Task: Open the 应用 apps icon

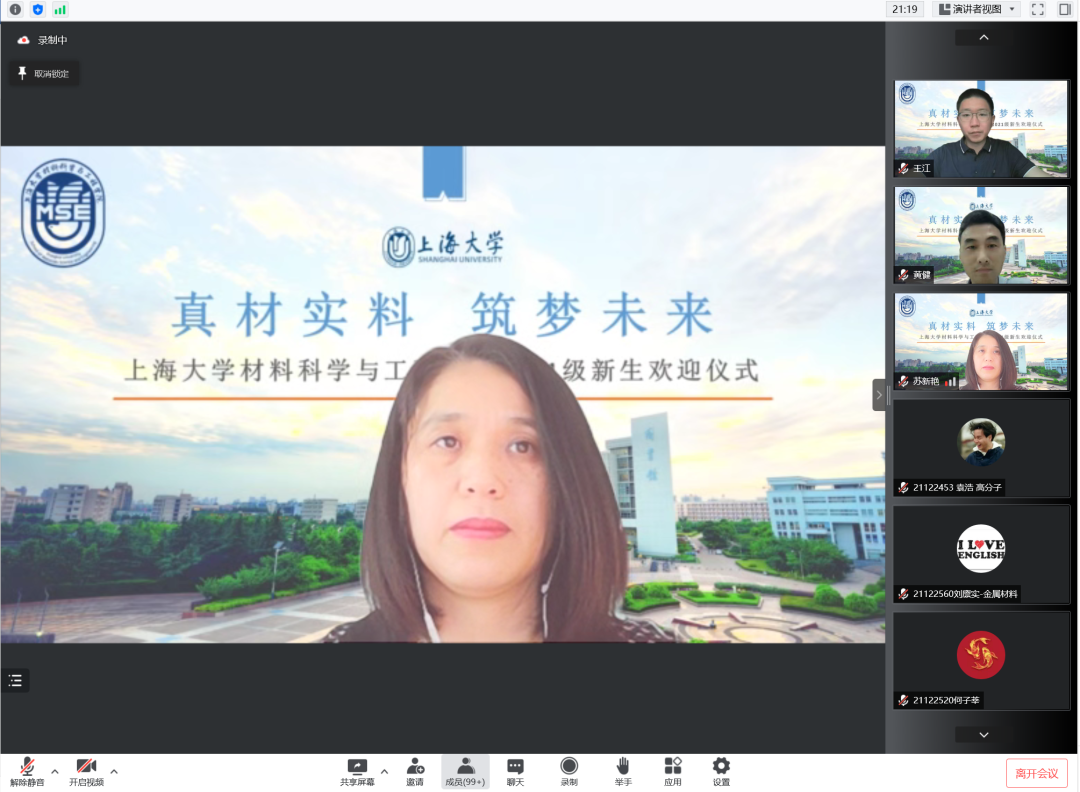Action: [673, 771]
